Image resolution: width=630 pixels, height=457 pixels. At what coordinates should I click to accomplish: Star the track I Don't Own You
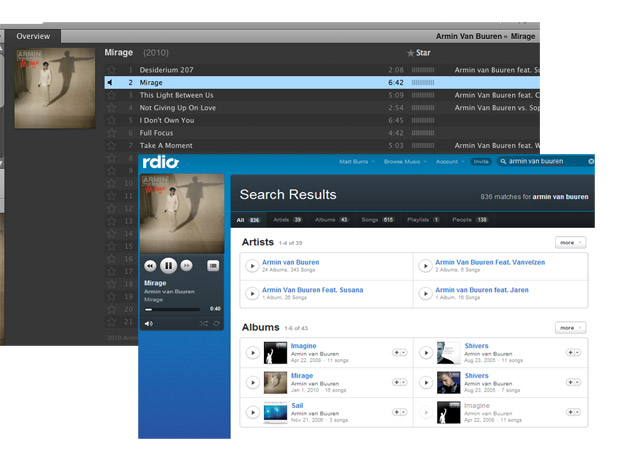coord(111,120)
